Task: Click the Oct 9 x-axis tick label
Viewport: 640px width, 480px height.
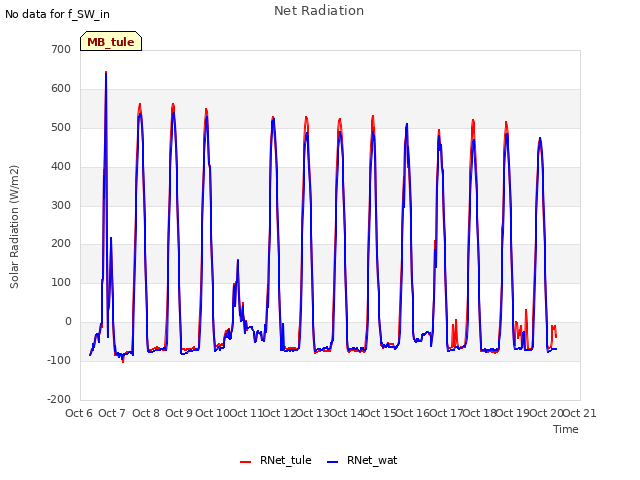Action: (x=179, y=413)
